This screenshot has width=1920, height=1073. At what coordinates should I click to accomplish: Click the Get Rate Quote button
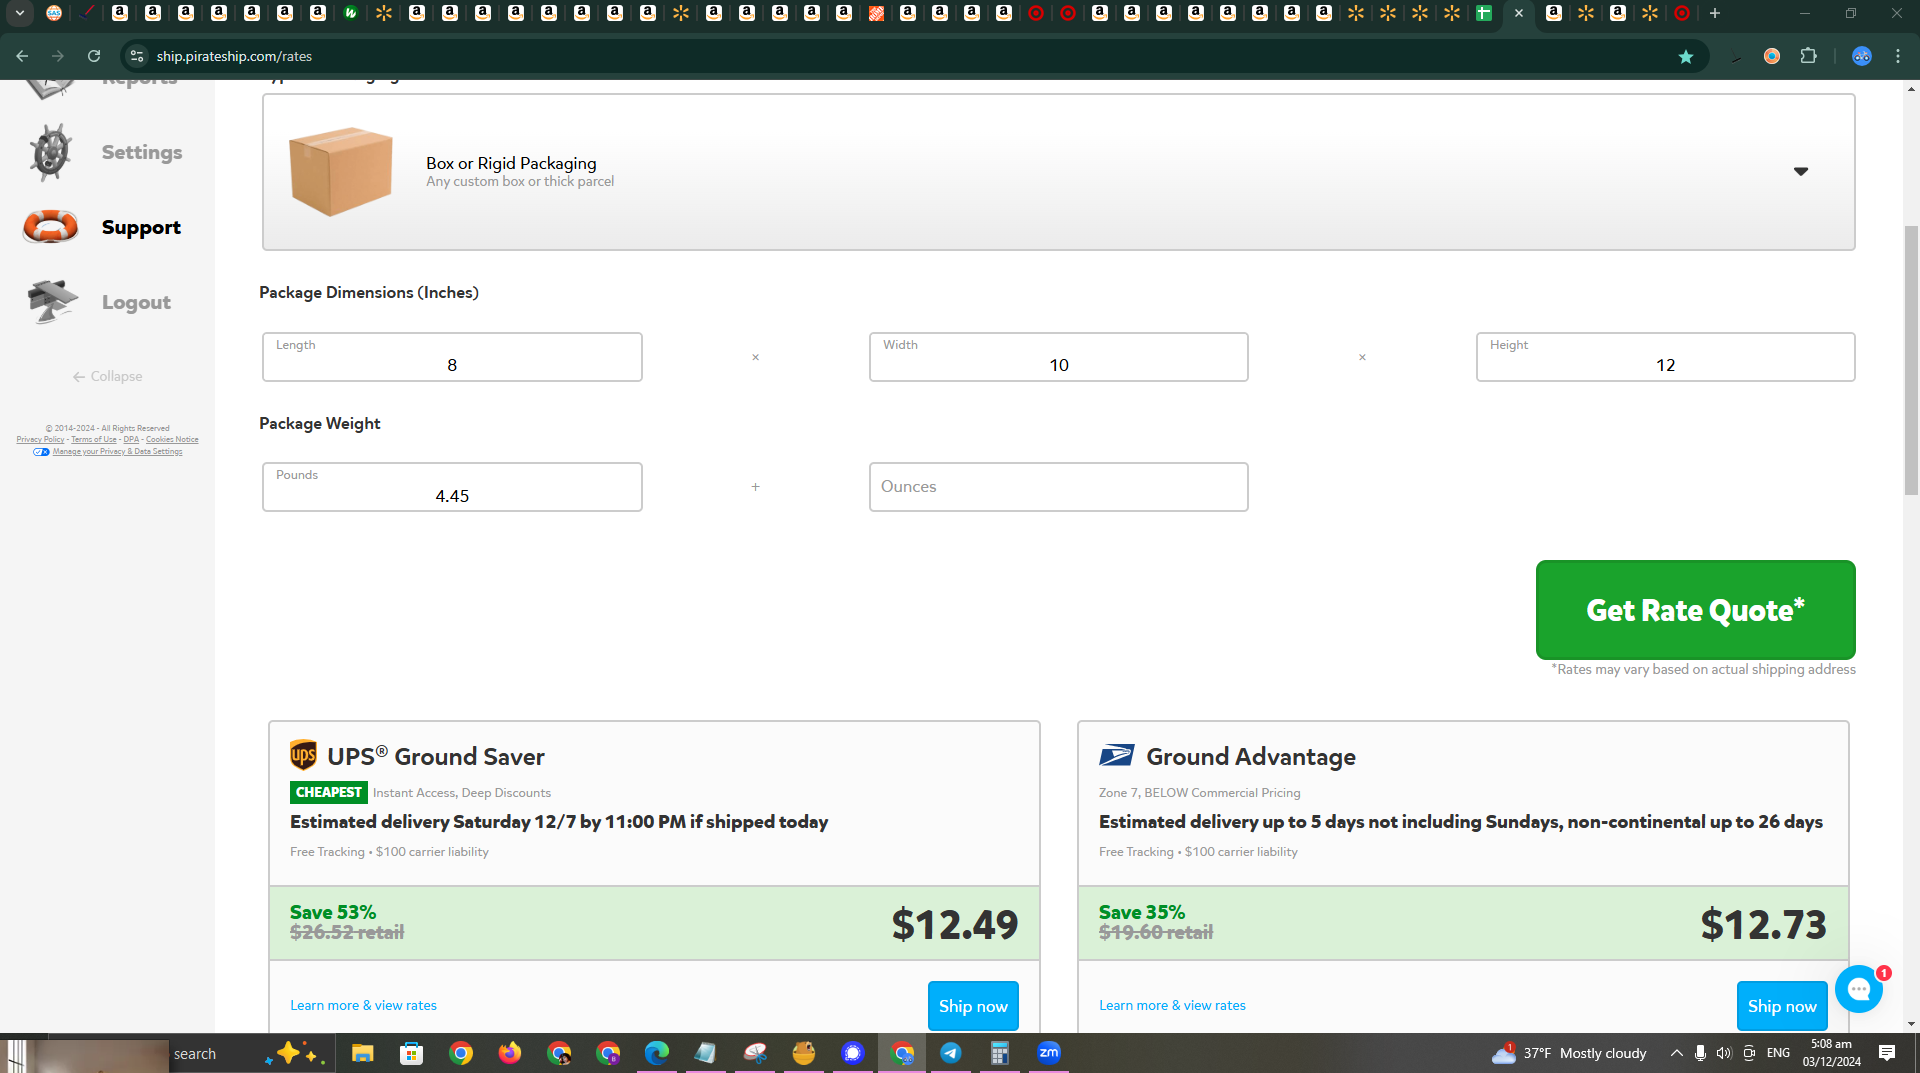[1695, 610]
